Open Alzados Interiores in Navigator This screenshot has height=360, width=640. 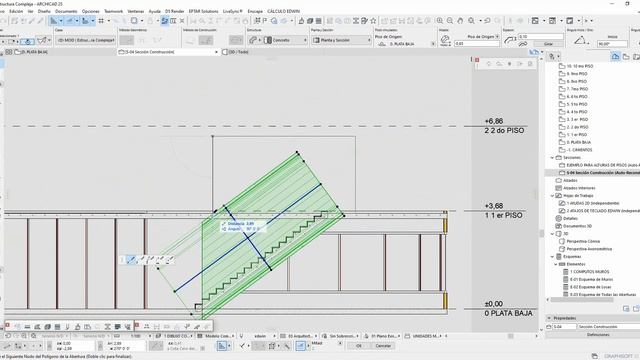(x=579, y=188)
